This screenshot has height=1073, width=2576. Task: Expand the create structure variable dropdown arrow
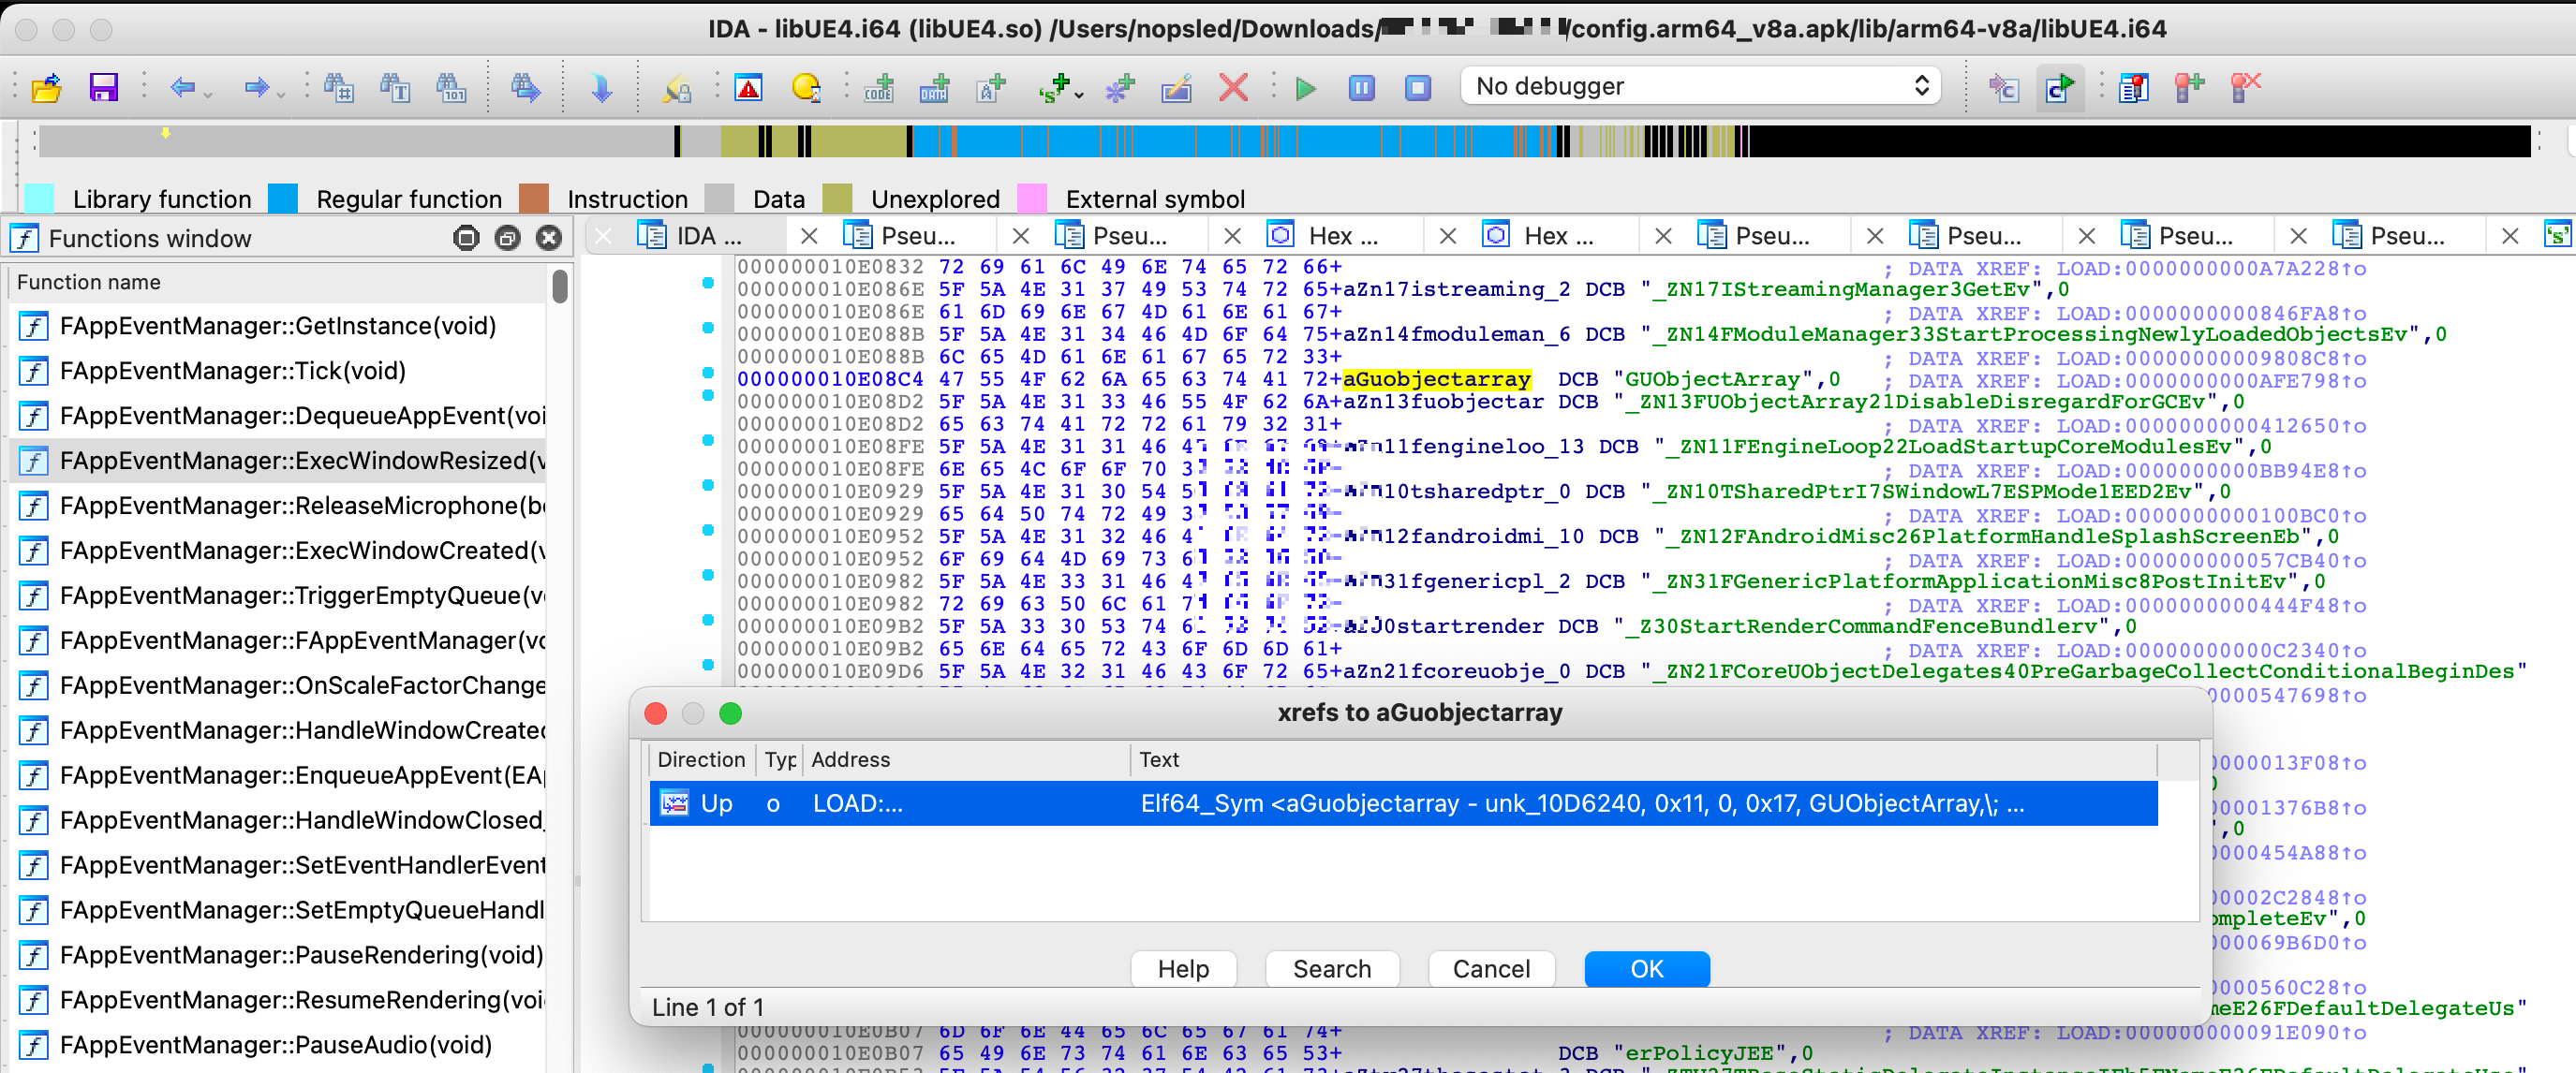(x=1079, y=95)
